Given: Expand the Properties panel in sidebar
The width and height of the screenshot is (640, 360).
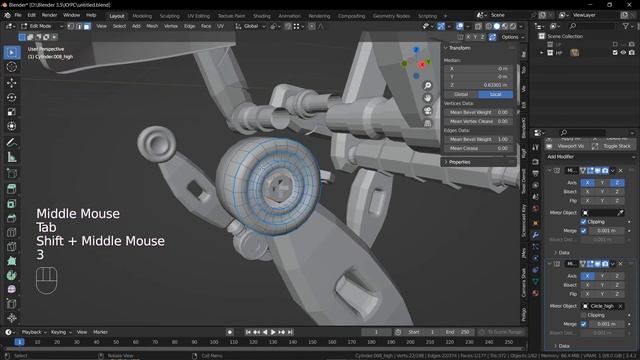Looking at the screenshot, I should (x=446, y=162).
